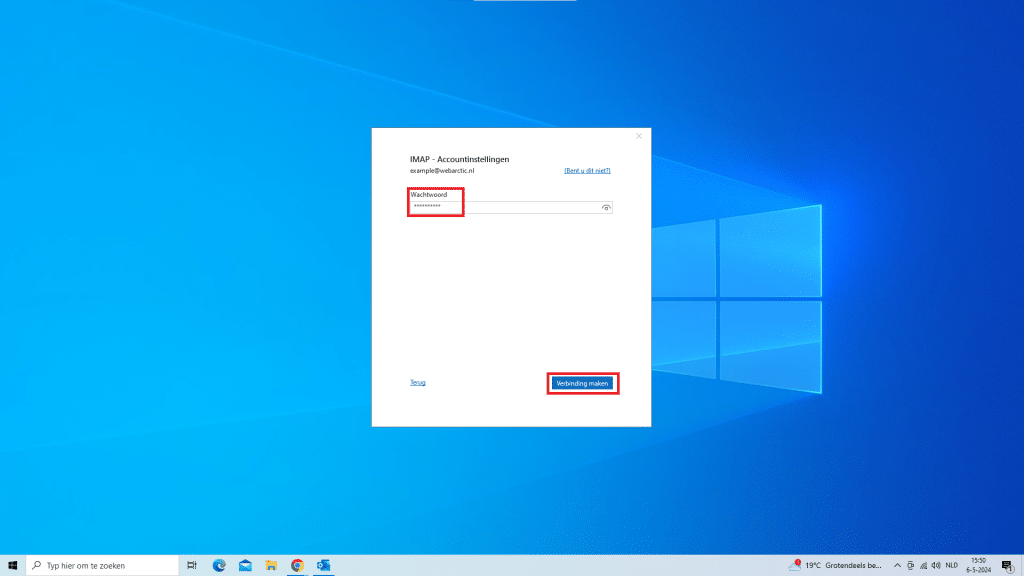Viewport: 1024px width, 576px height.
Task: Open the 'Bent u dit niet?' link
Action: click(x=587, y=170)
